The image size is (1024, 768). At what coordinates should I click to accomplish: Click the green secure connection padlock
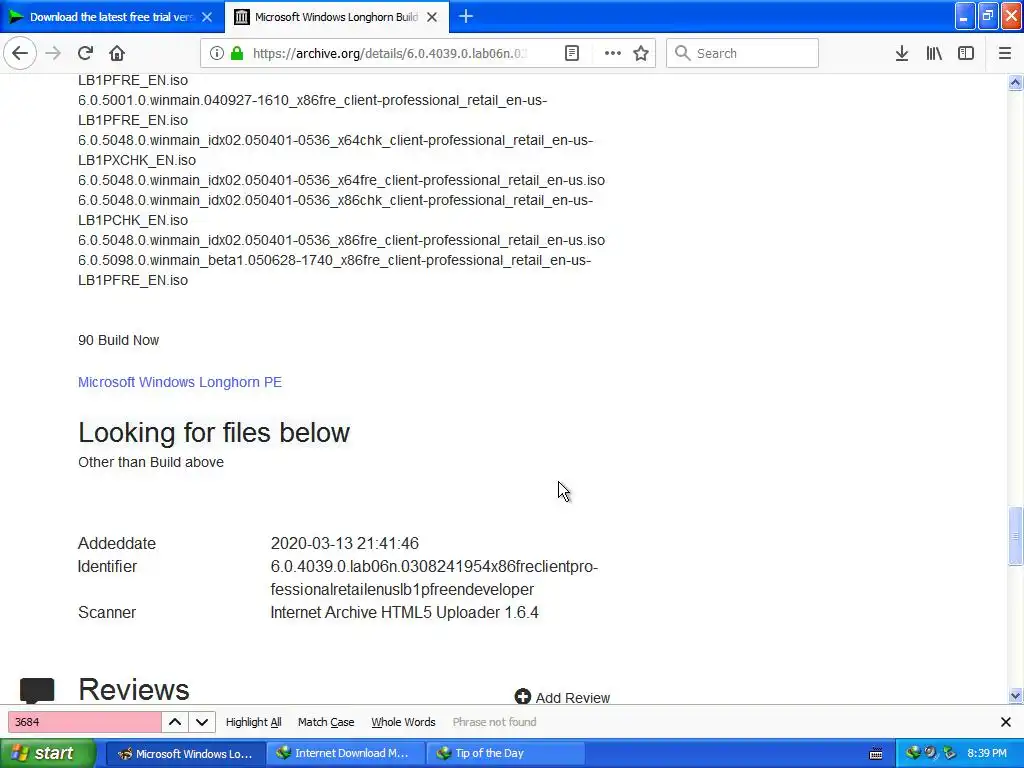coord(237,53)
